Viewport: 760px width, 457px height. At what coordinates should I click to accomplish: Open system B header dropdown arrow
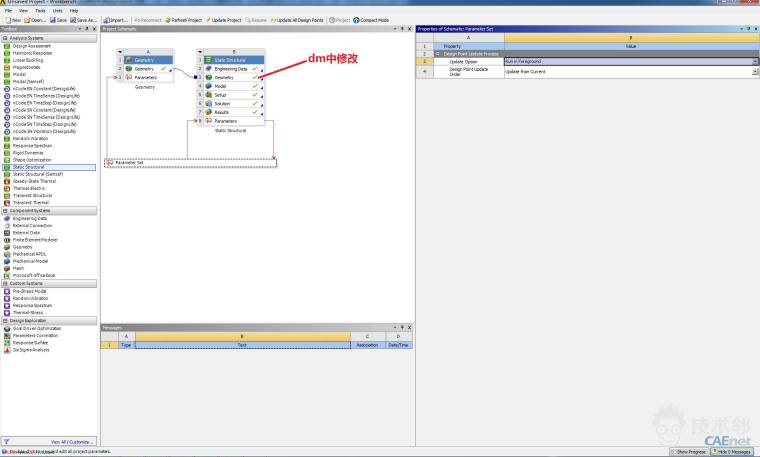pos(200,51)
